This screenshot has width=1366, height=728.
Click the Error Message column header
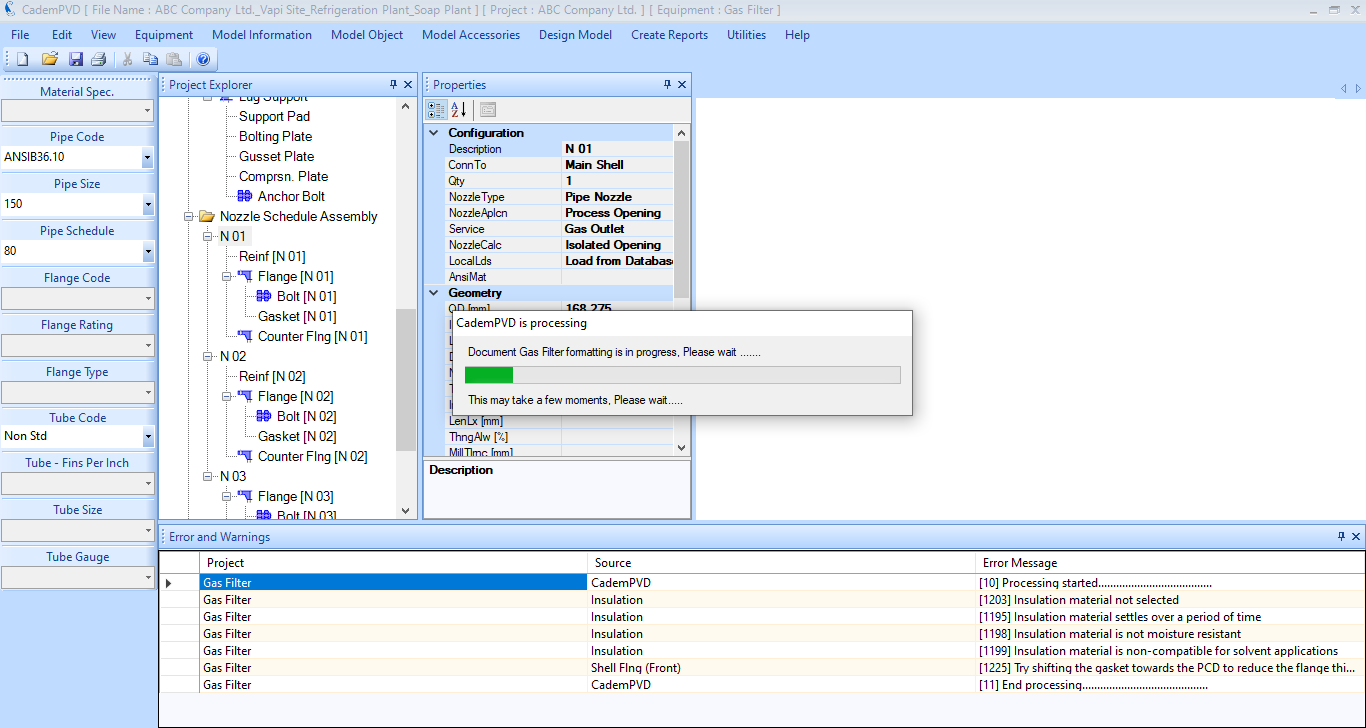[x=1169, y=563]
